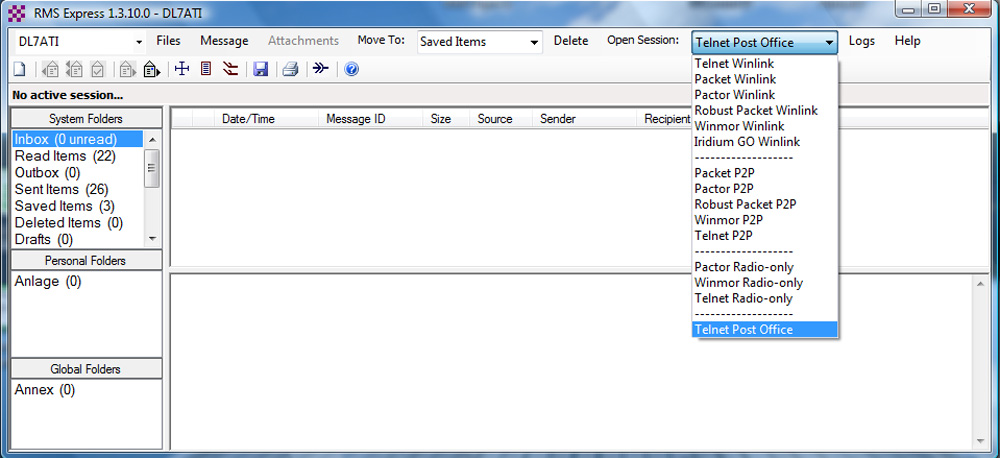
Task: Open the Files menu
Action: pos(168,41)
